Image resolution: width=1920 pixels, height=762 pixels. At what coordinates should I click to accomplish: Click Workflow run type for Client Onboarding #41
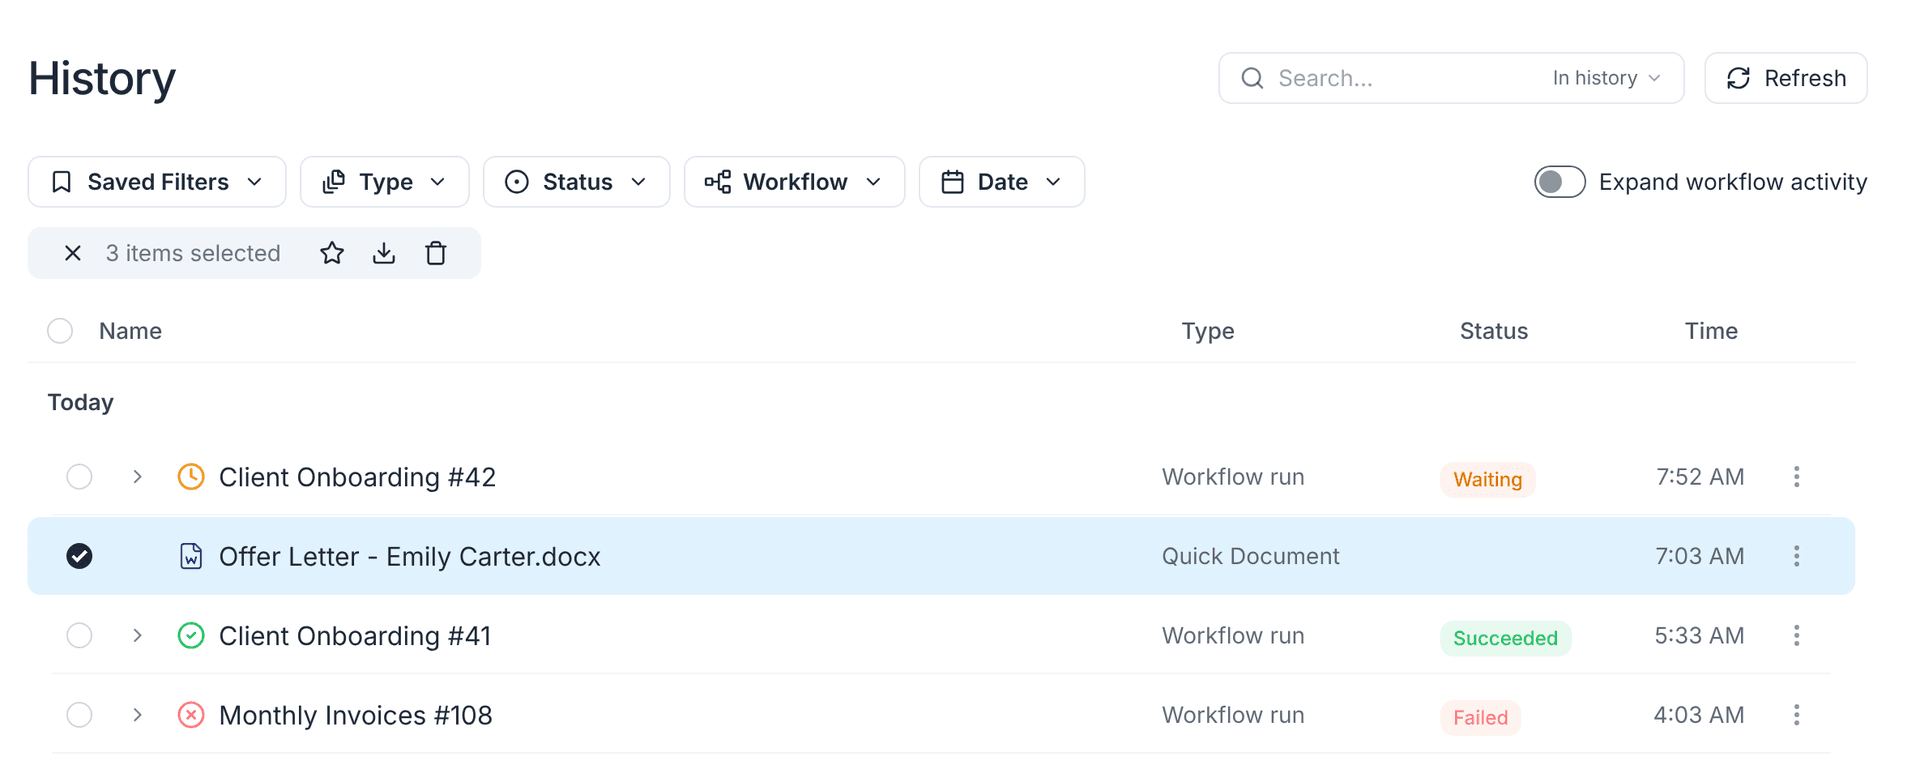point(1233,635)
